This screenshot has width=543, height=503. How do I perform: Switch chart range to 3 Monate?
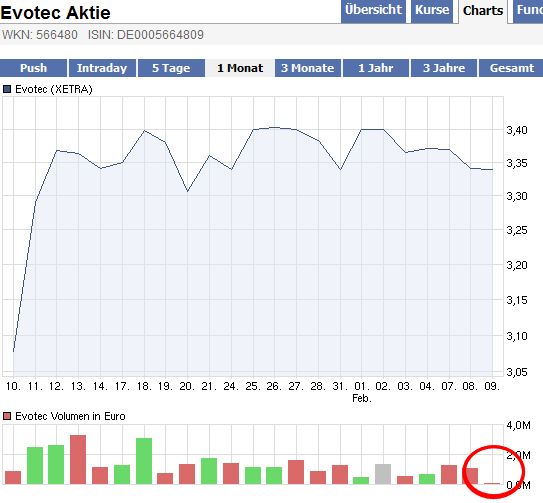308,68
